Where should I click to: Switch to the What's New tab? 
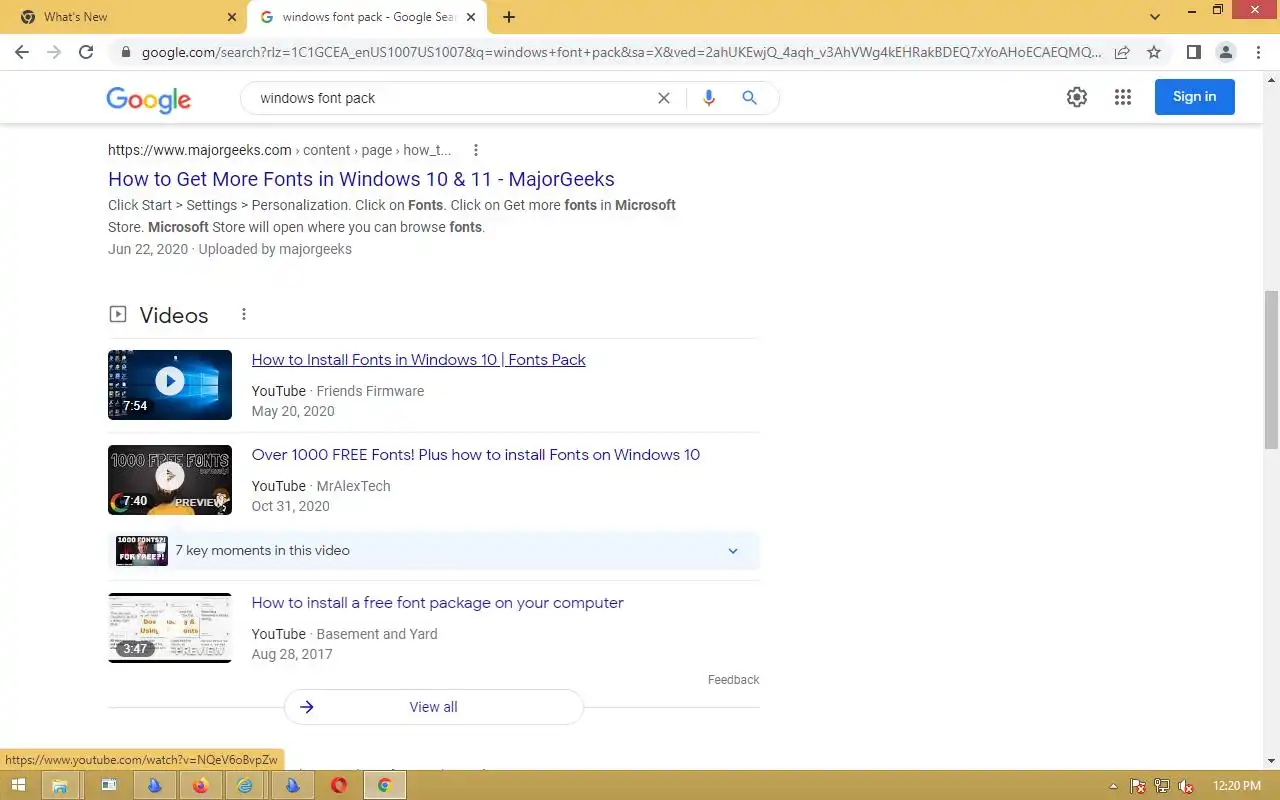coord(124,17)
